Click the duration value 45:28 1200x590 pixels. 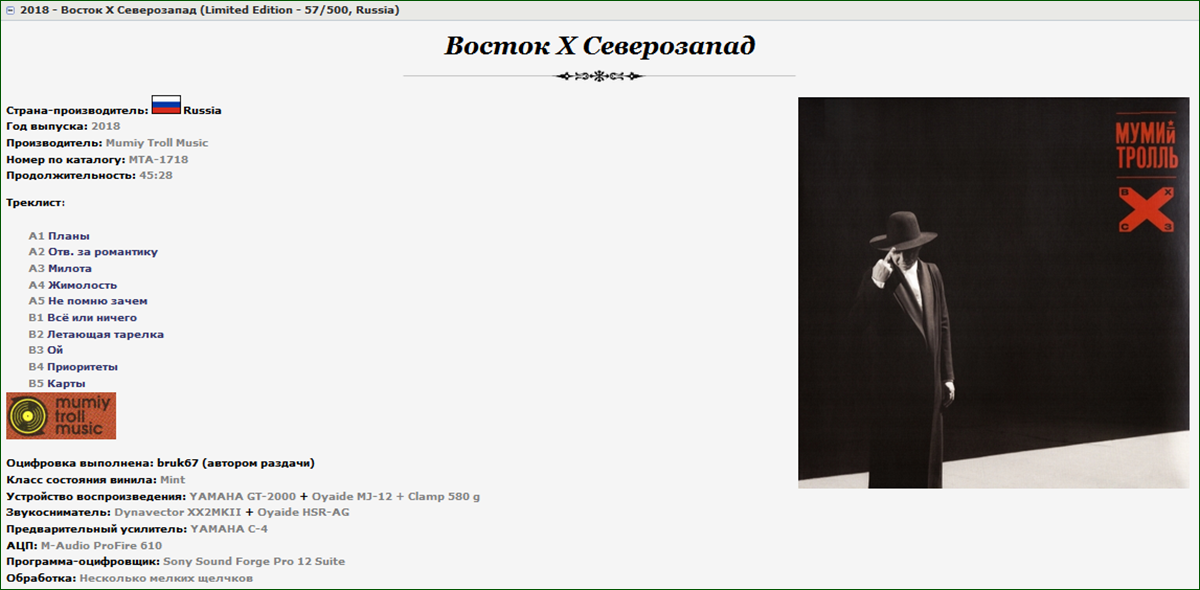coord(156,176)
